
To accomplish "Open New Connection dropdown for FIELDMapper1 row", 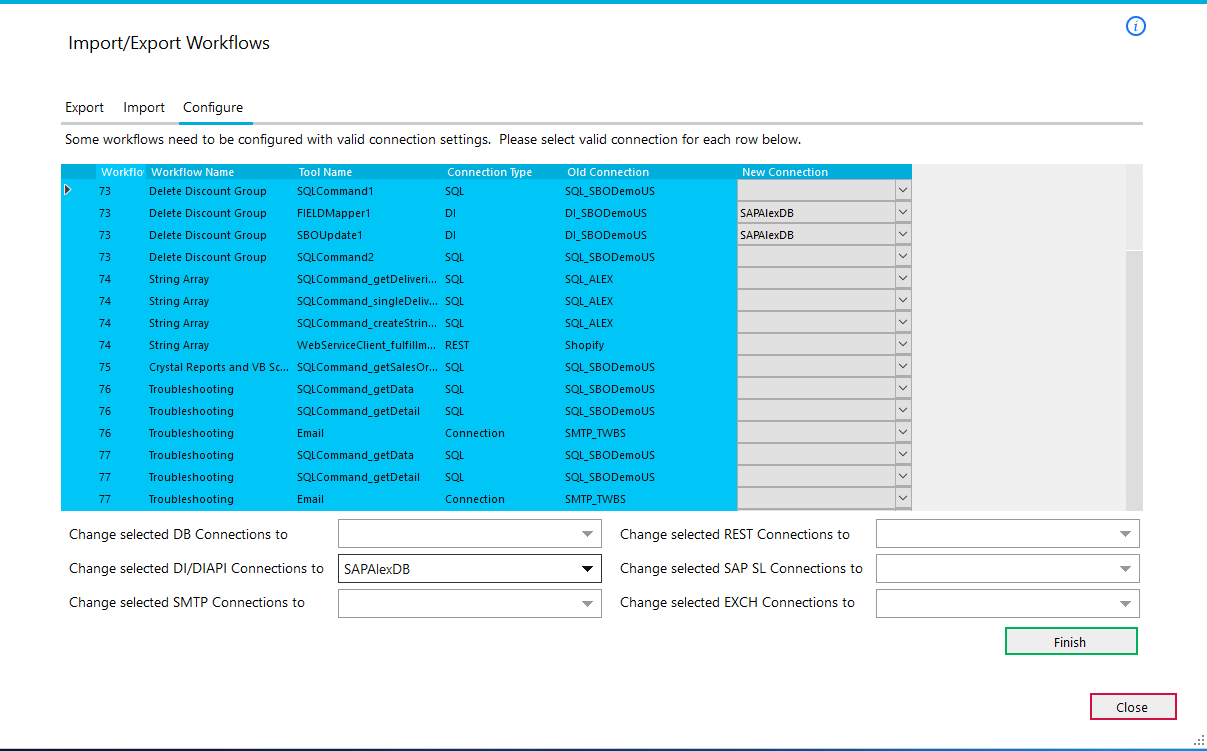I will [903, 212].
